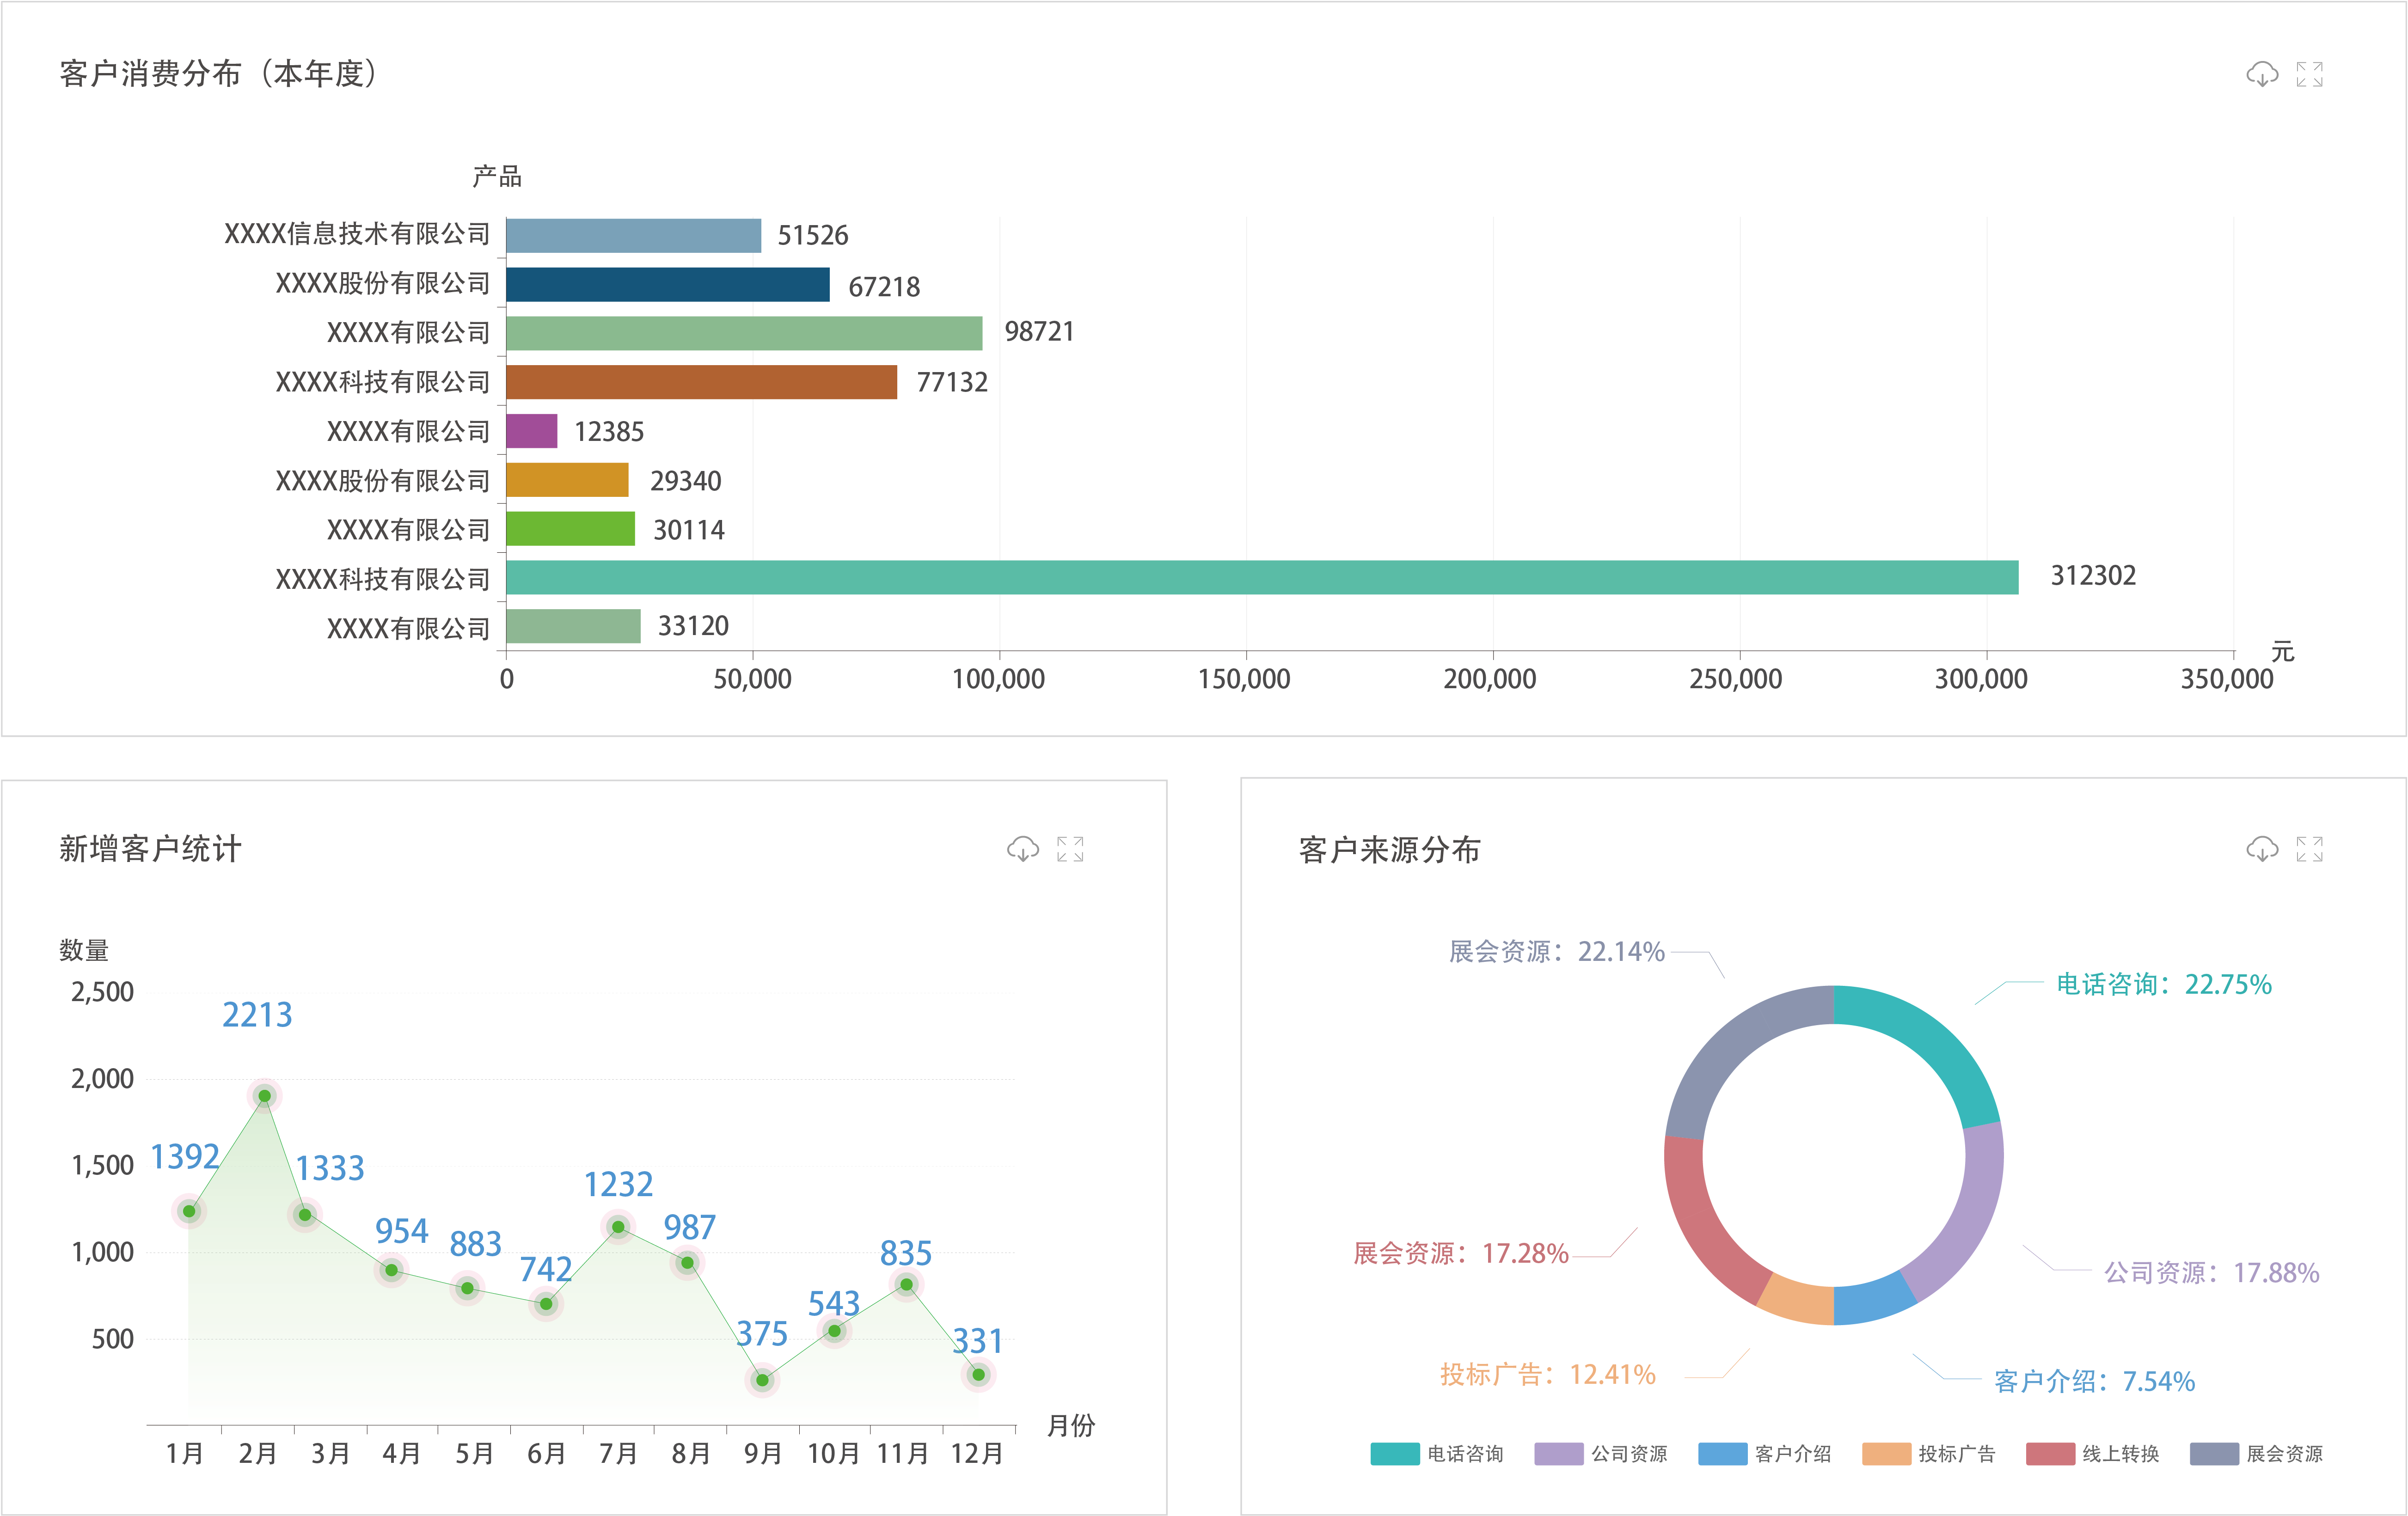
Task: Select the February 2213 data point
Action: pyautogui.click(x=264, y=1096)
